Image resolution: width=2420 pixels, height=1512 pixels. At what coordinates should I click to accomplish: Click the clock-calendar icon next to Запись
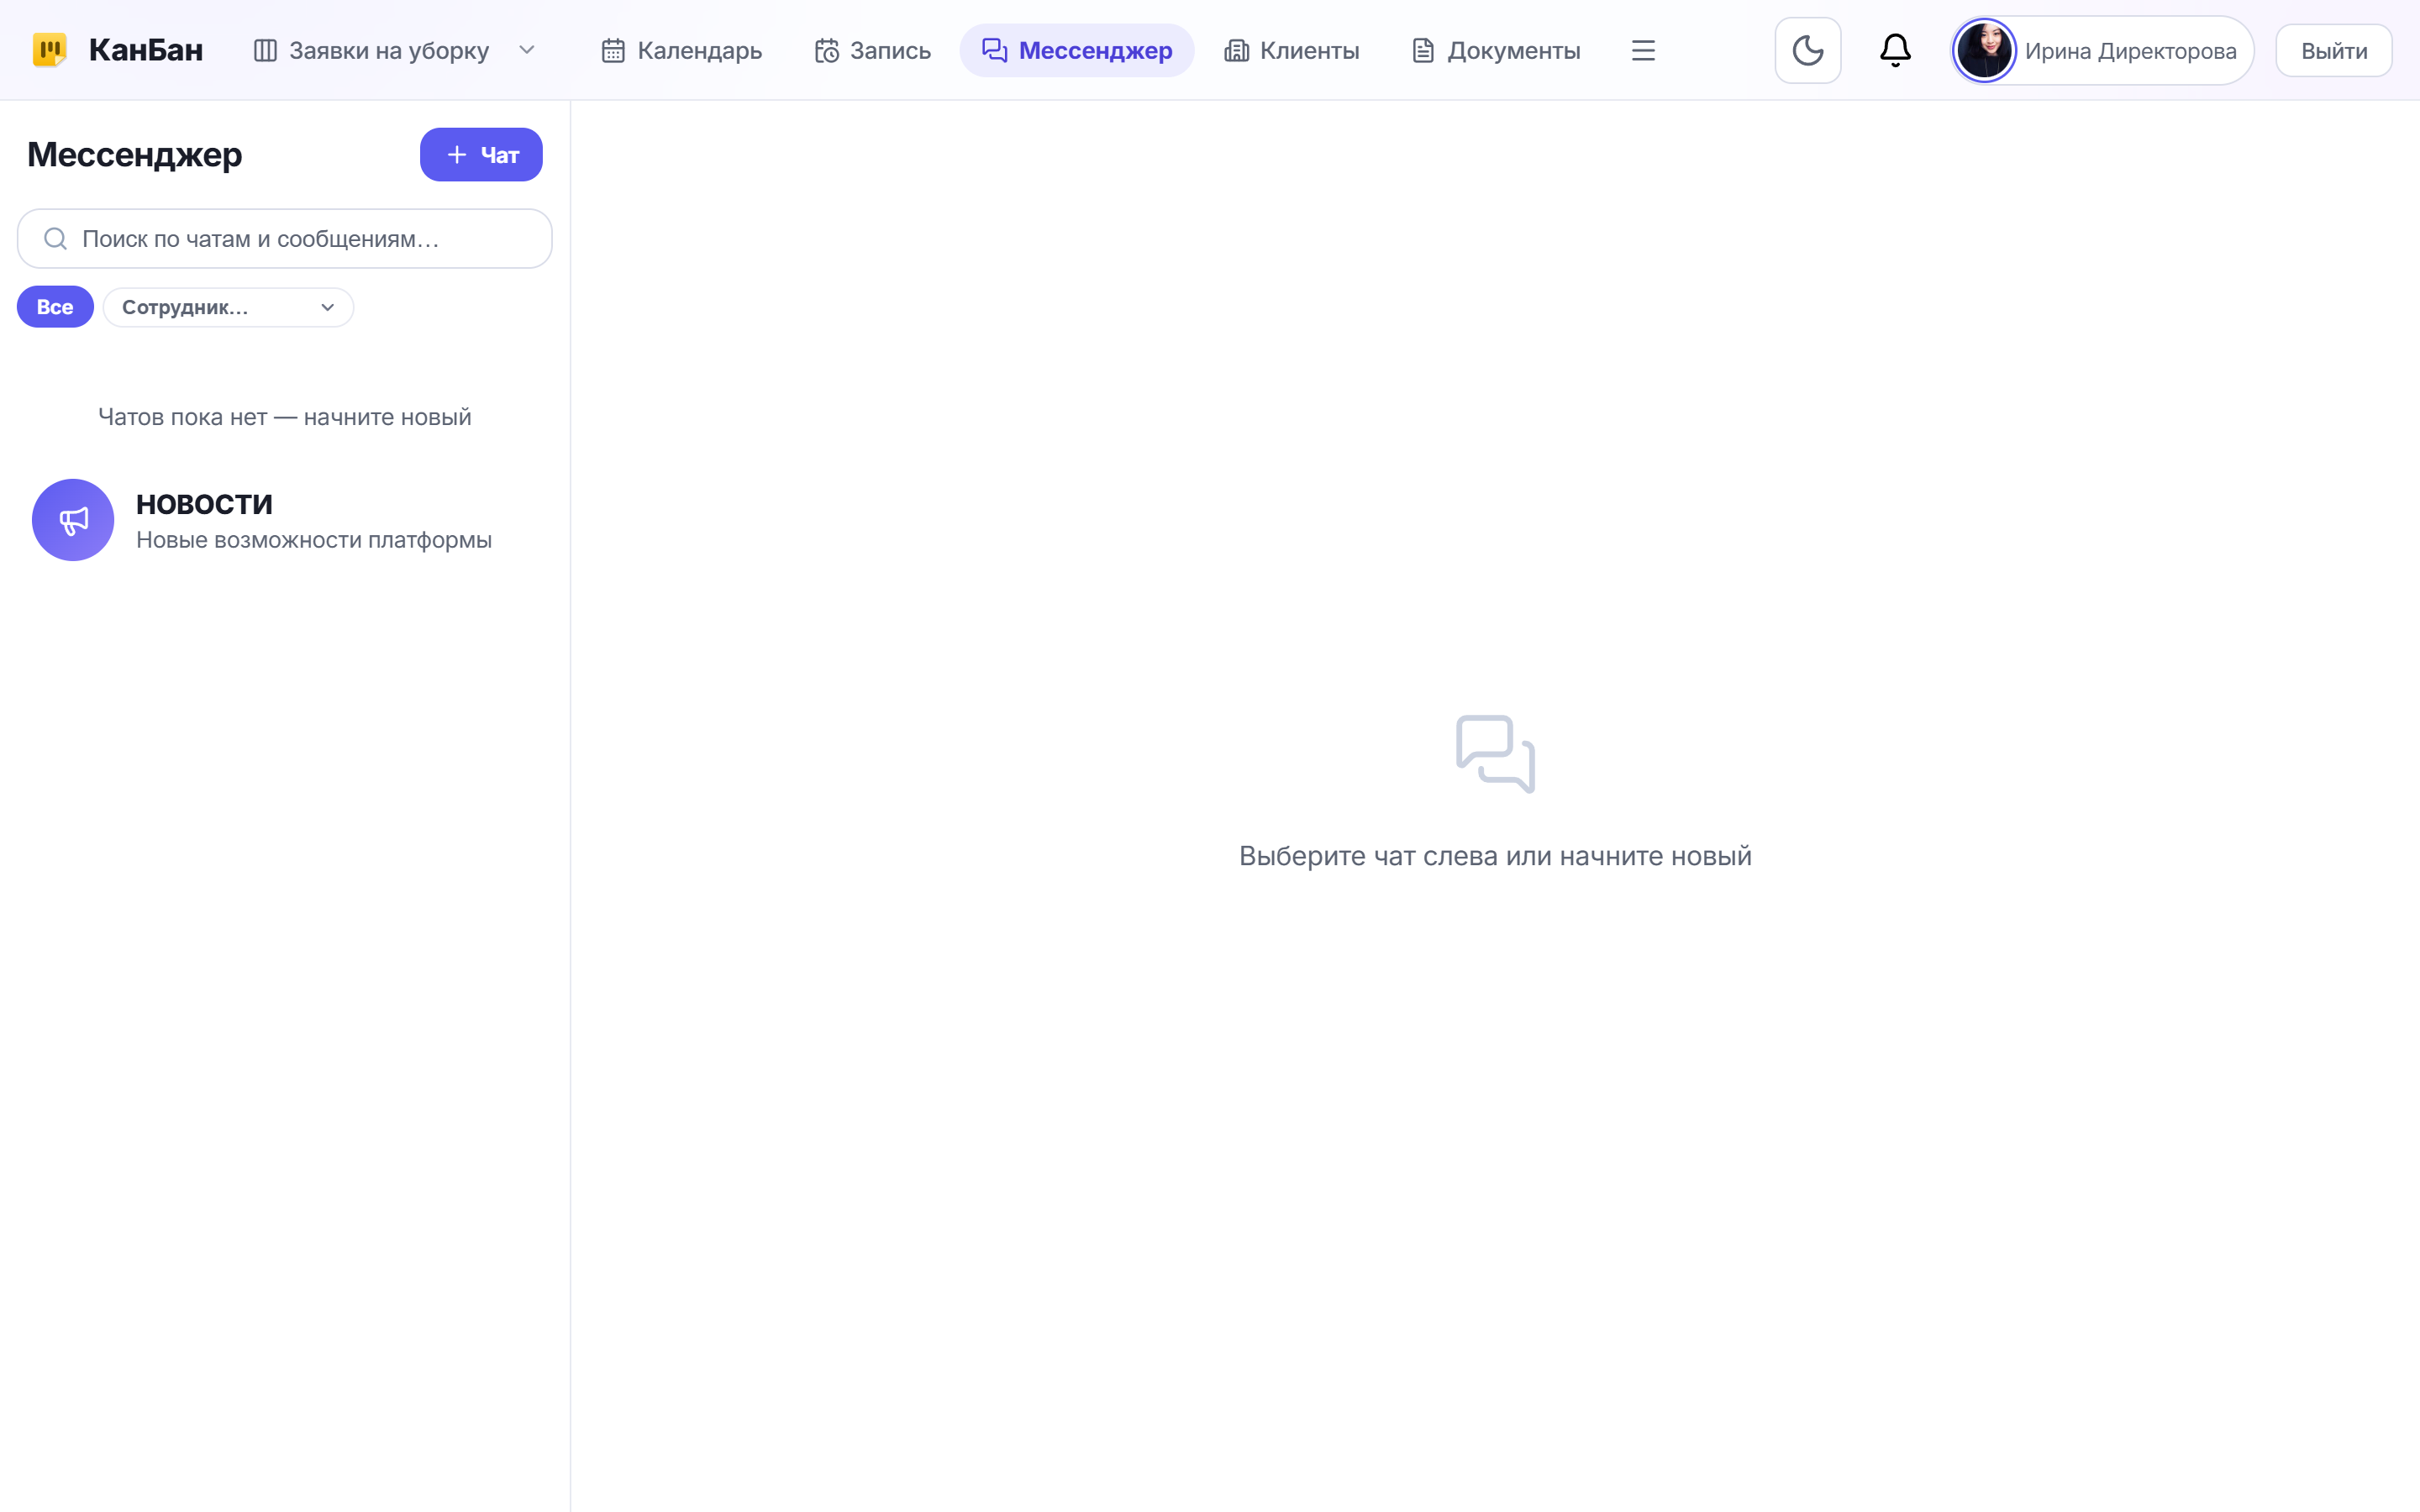pos(826,50)
